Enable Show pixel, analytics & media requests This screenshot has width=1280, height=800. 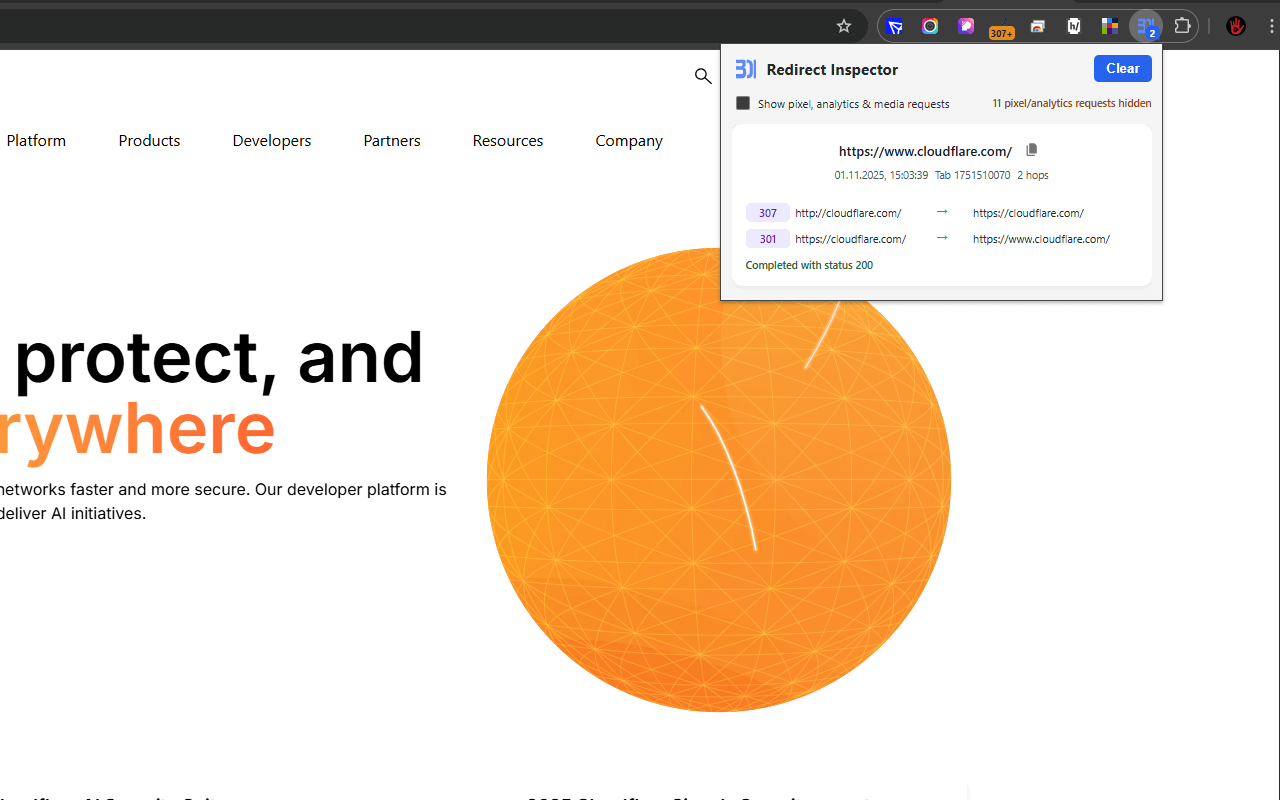pos(743,103)
